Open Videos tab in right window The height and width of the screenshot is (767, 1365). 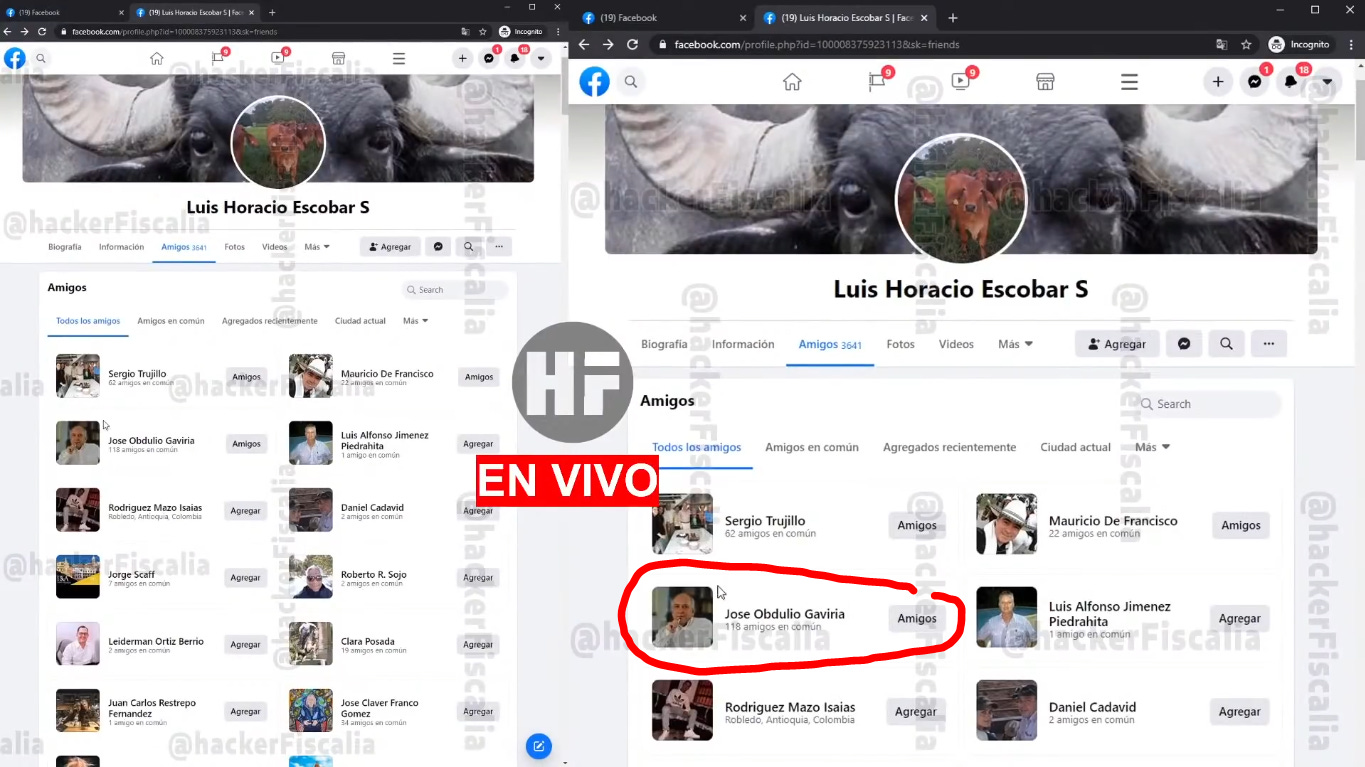956,344
